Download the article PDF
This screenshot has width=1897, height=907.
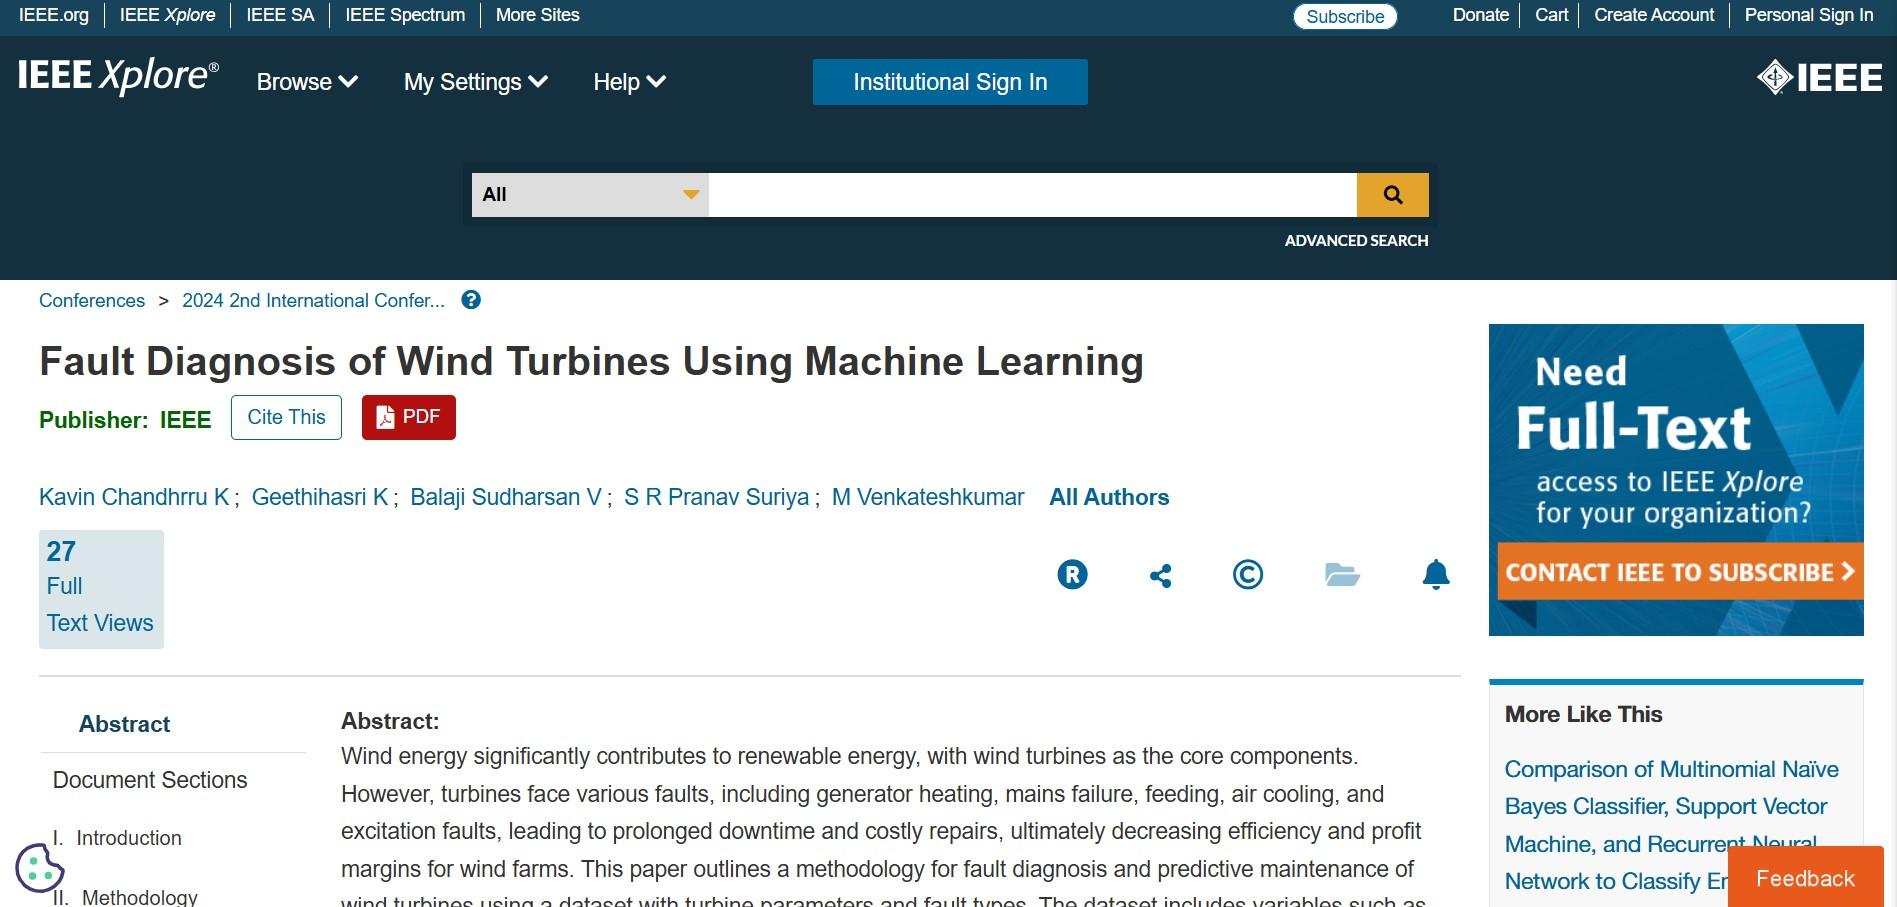point(408,417)
